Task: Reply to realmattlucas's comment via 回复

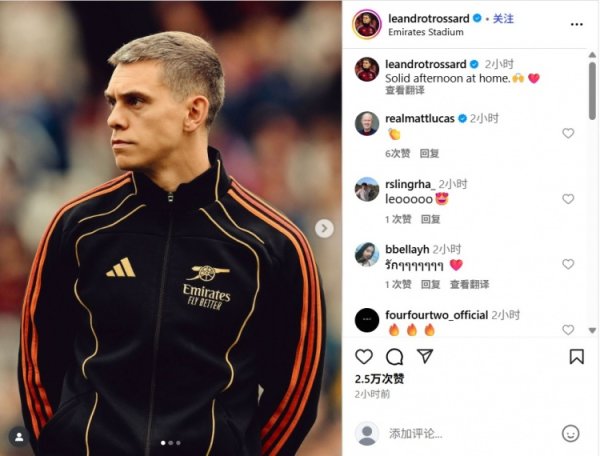Action: [x=429, y=153]
